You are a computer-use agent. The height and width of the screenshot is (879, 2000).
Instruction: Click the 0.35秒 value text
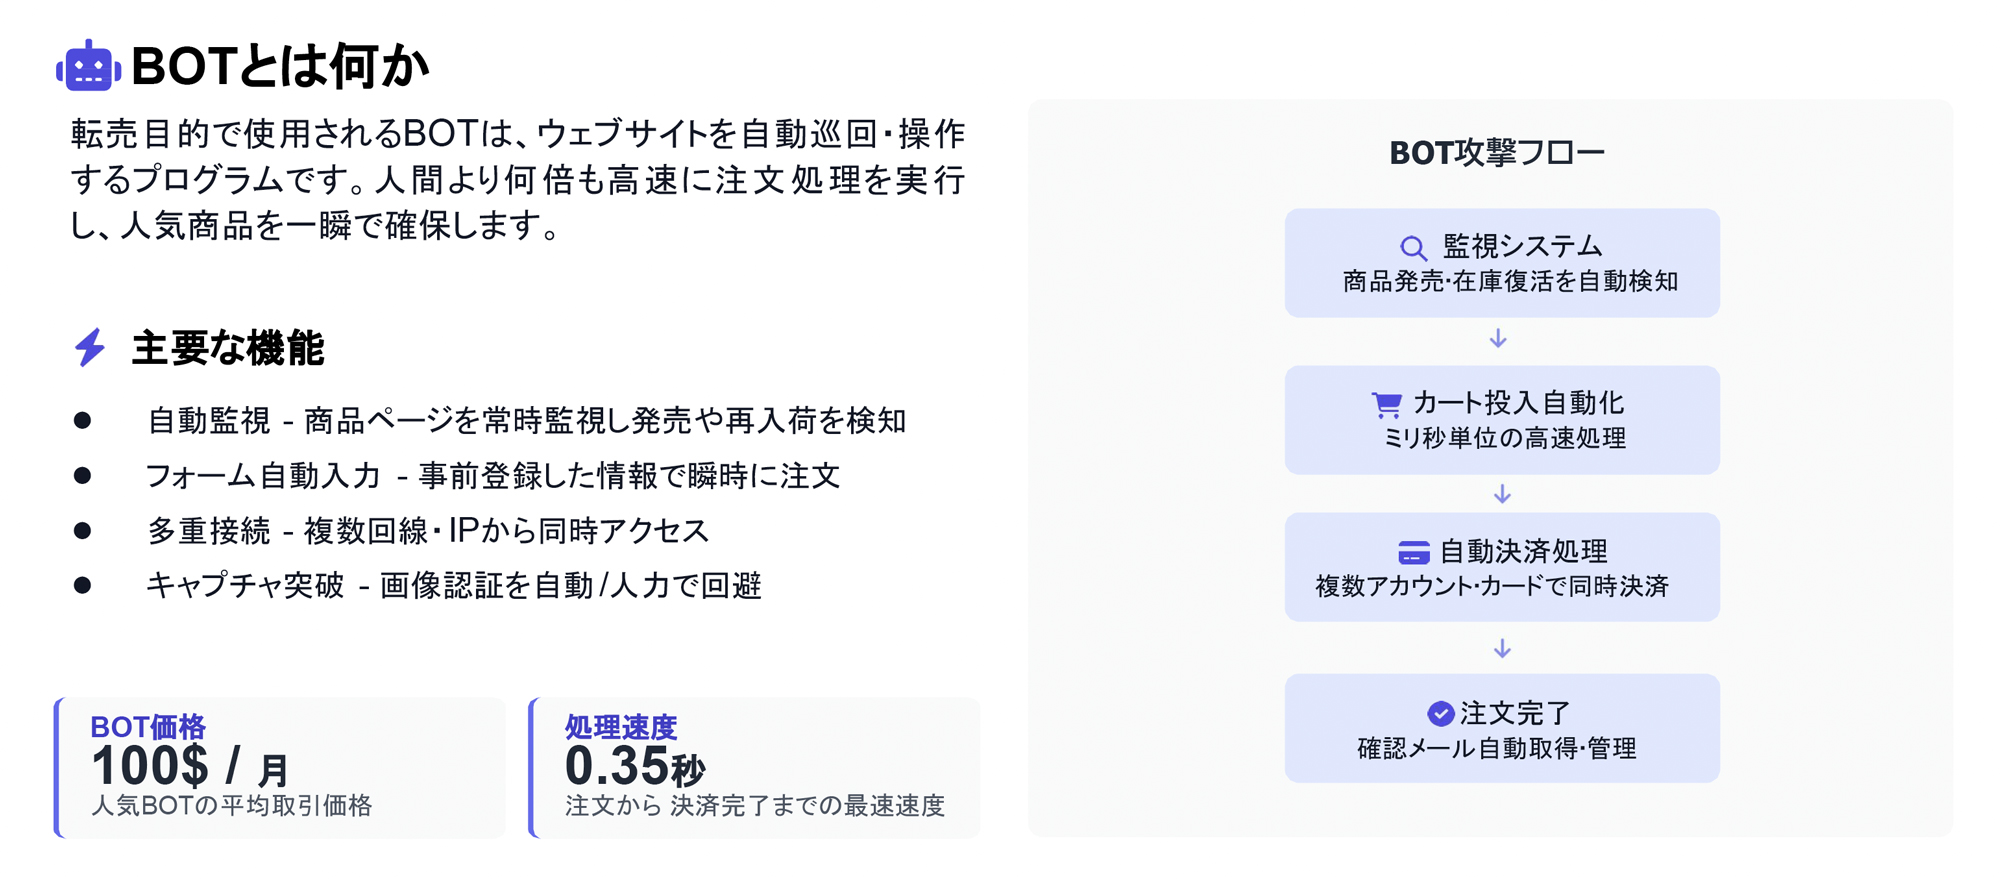coord(634,767)
